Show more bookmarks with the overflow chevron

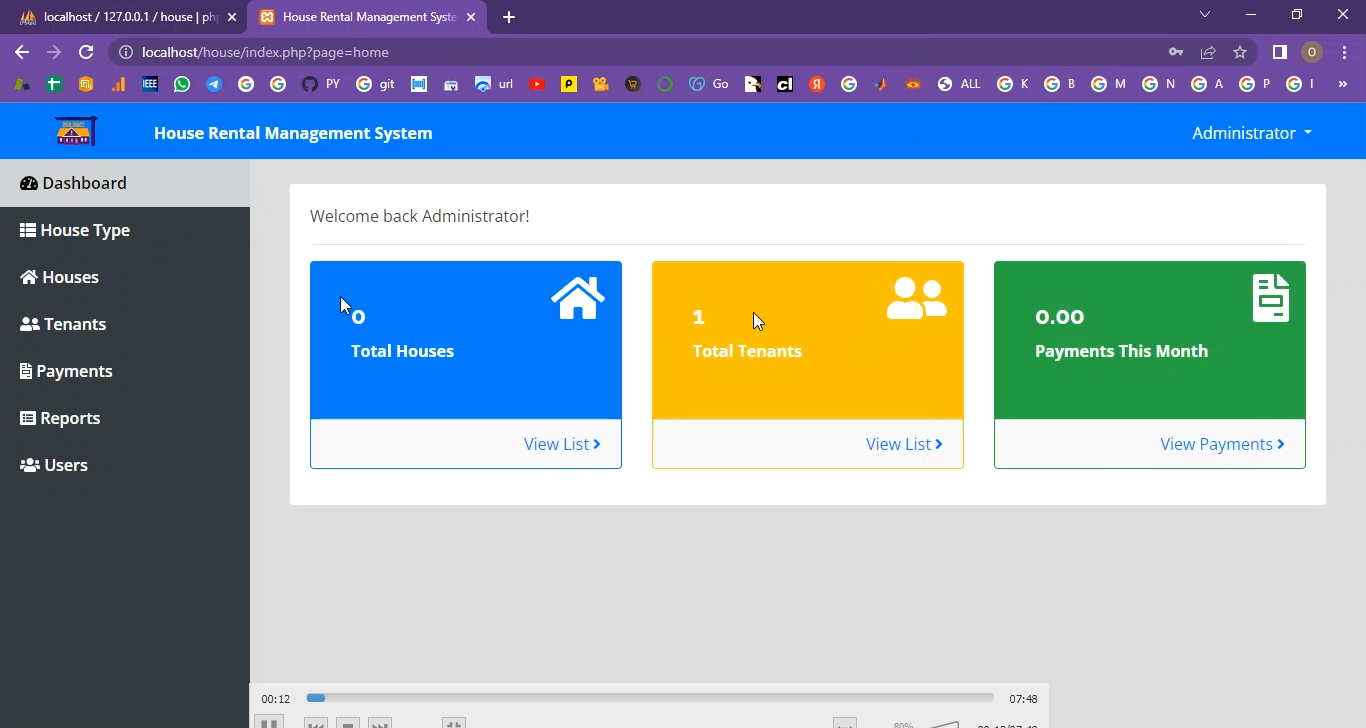click(x=1342, y=84)
